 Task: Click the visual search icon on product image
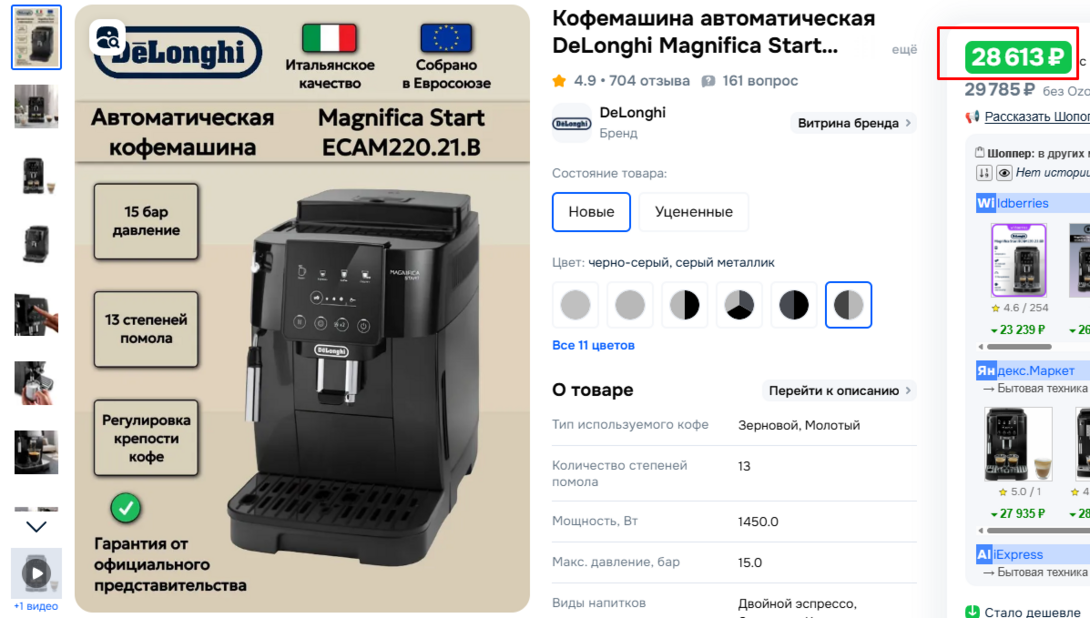(x=108, y=39)
